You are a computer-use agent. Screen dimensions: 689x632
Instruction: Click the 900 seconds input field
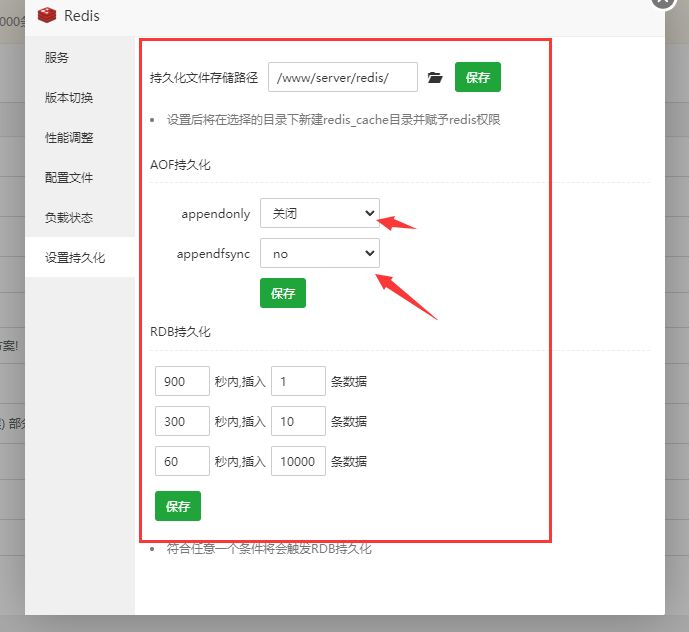coord(182,381)
